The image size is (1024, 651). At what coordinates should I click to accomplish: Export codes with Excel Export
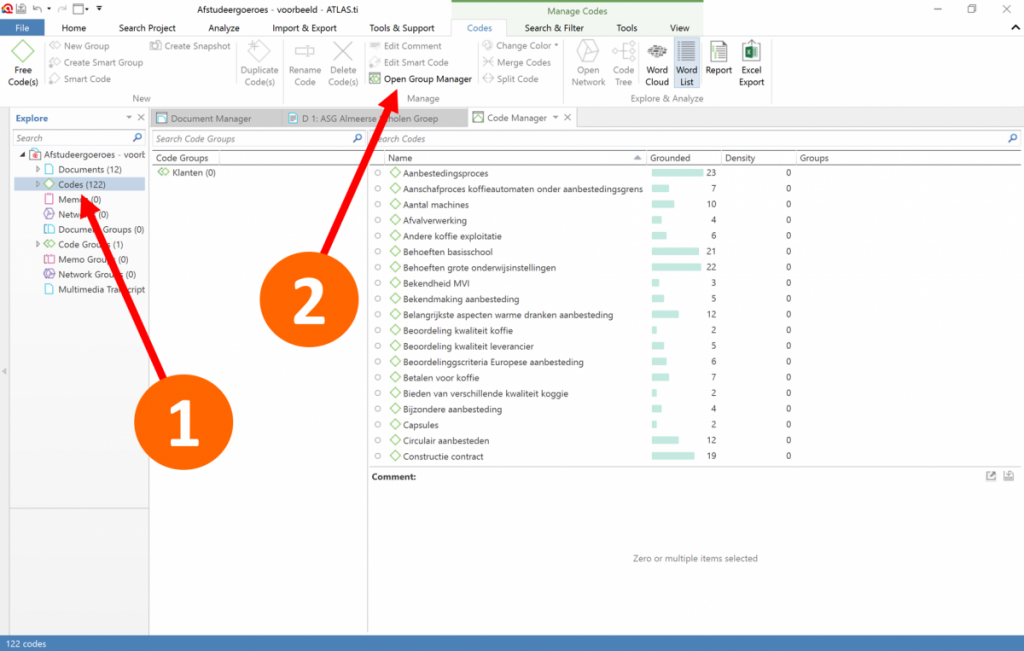pos(751,62)
